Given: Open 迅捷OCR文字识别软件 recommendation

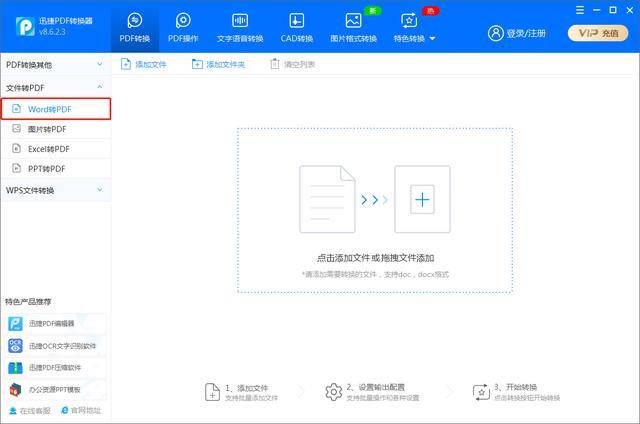Looking at the screenshot, I should click(x=56, y=346).
